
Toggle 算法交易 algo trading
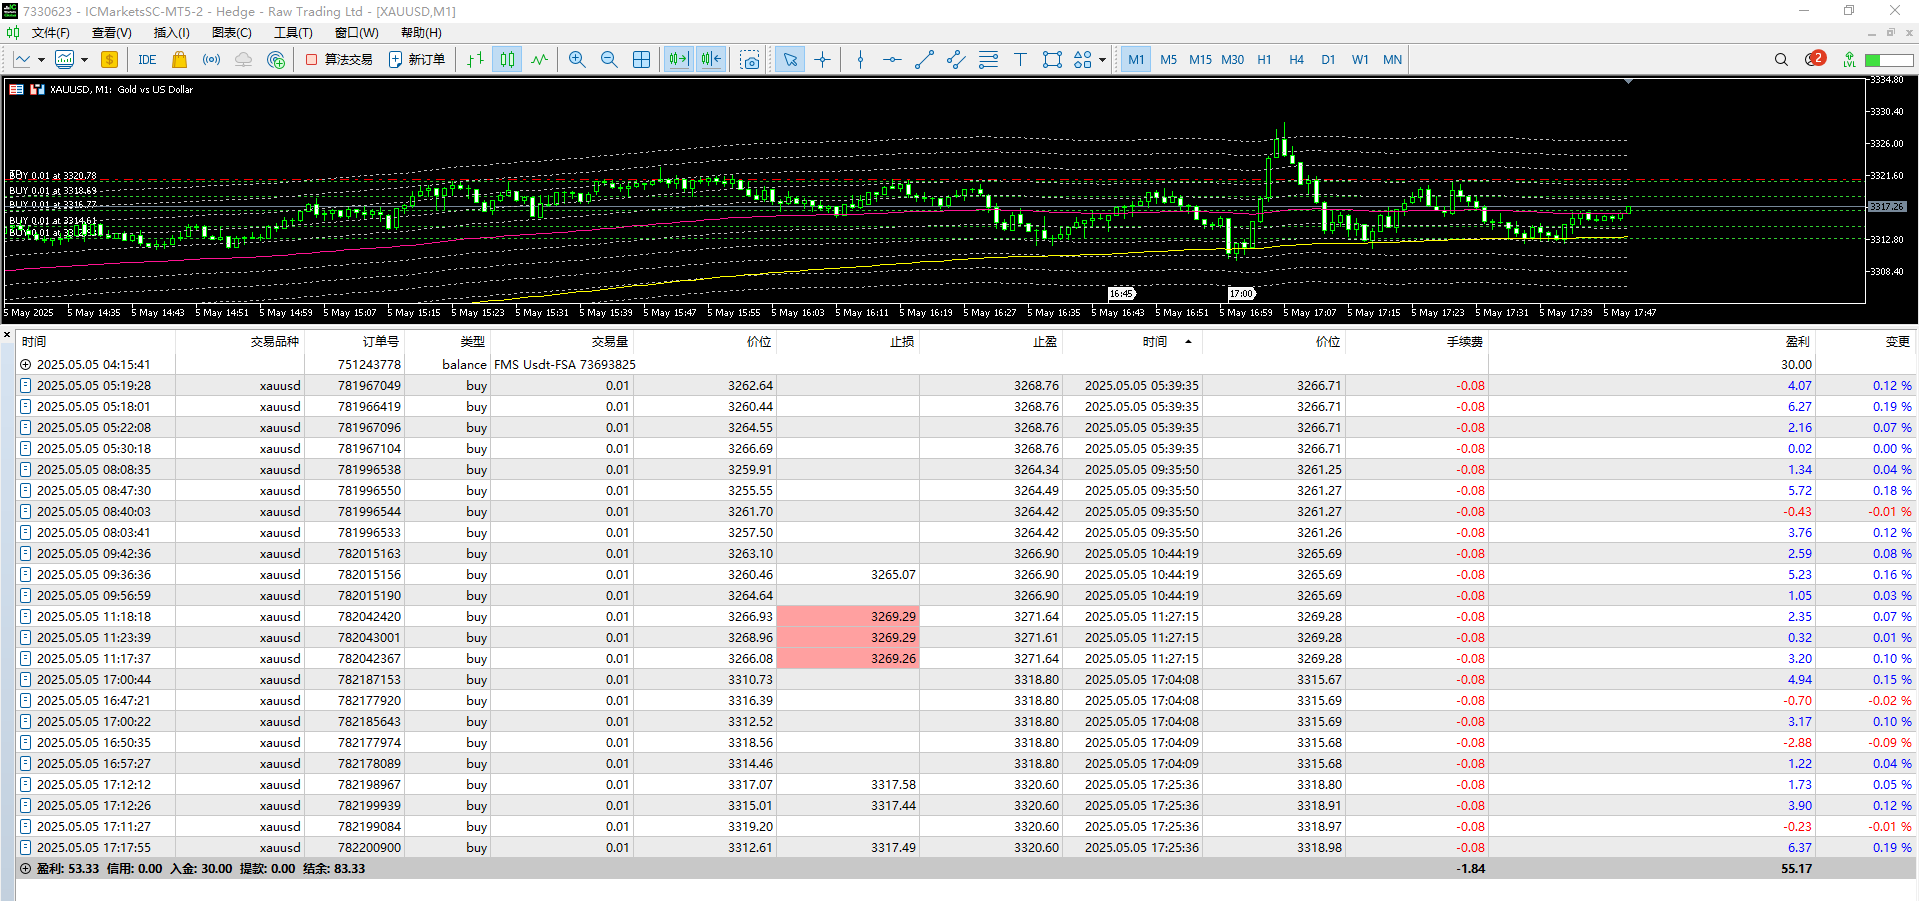(339, 60)
